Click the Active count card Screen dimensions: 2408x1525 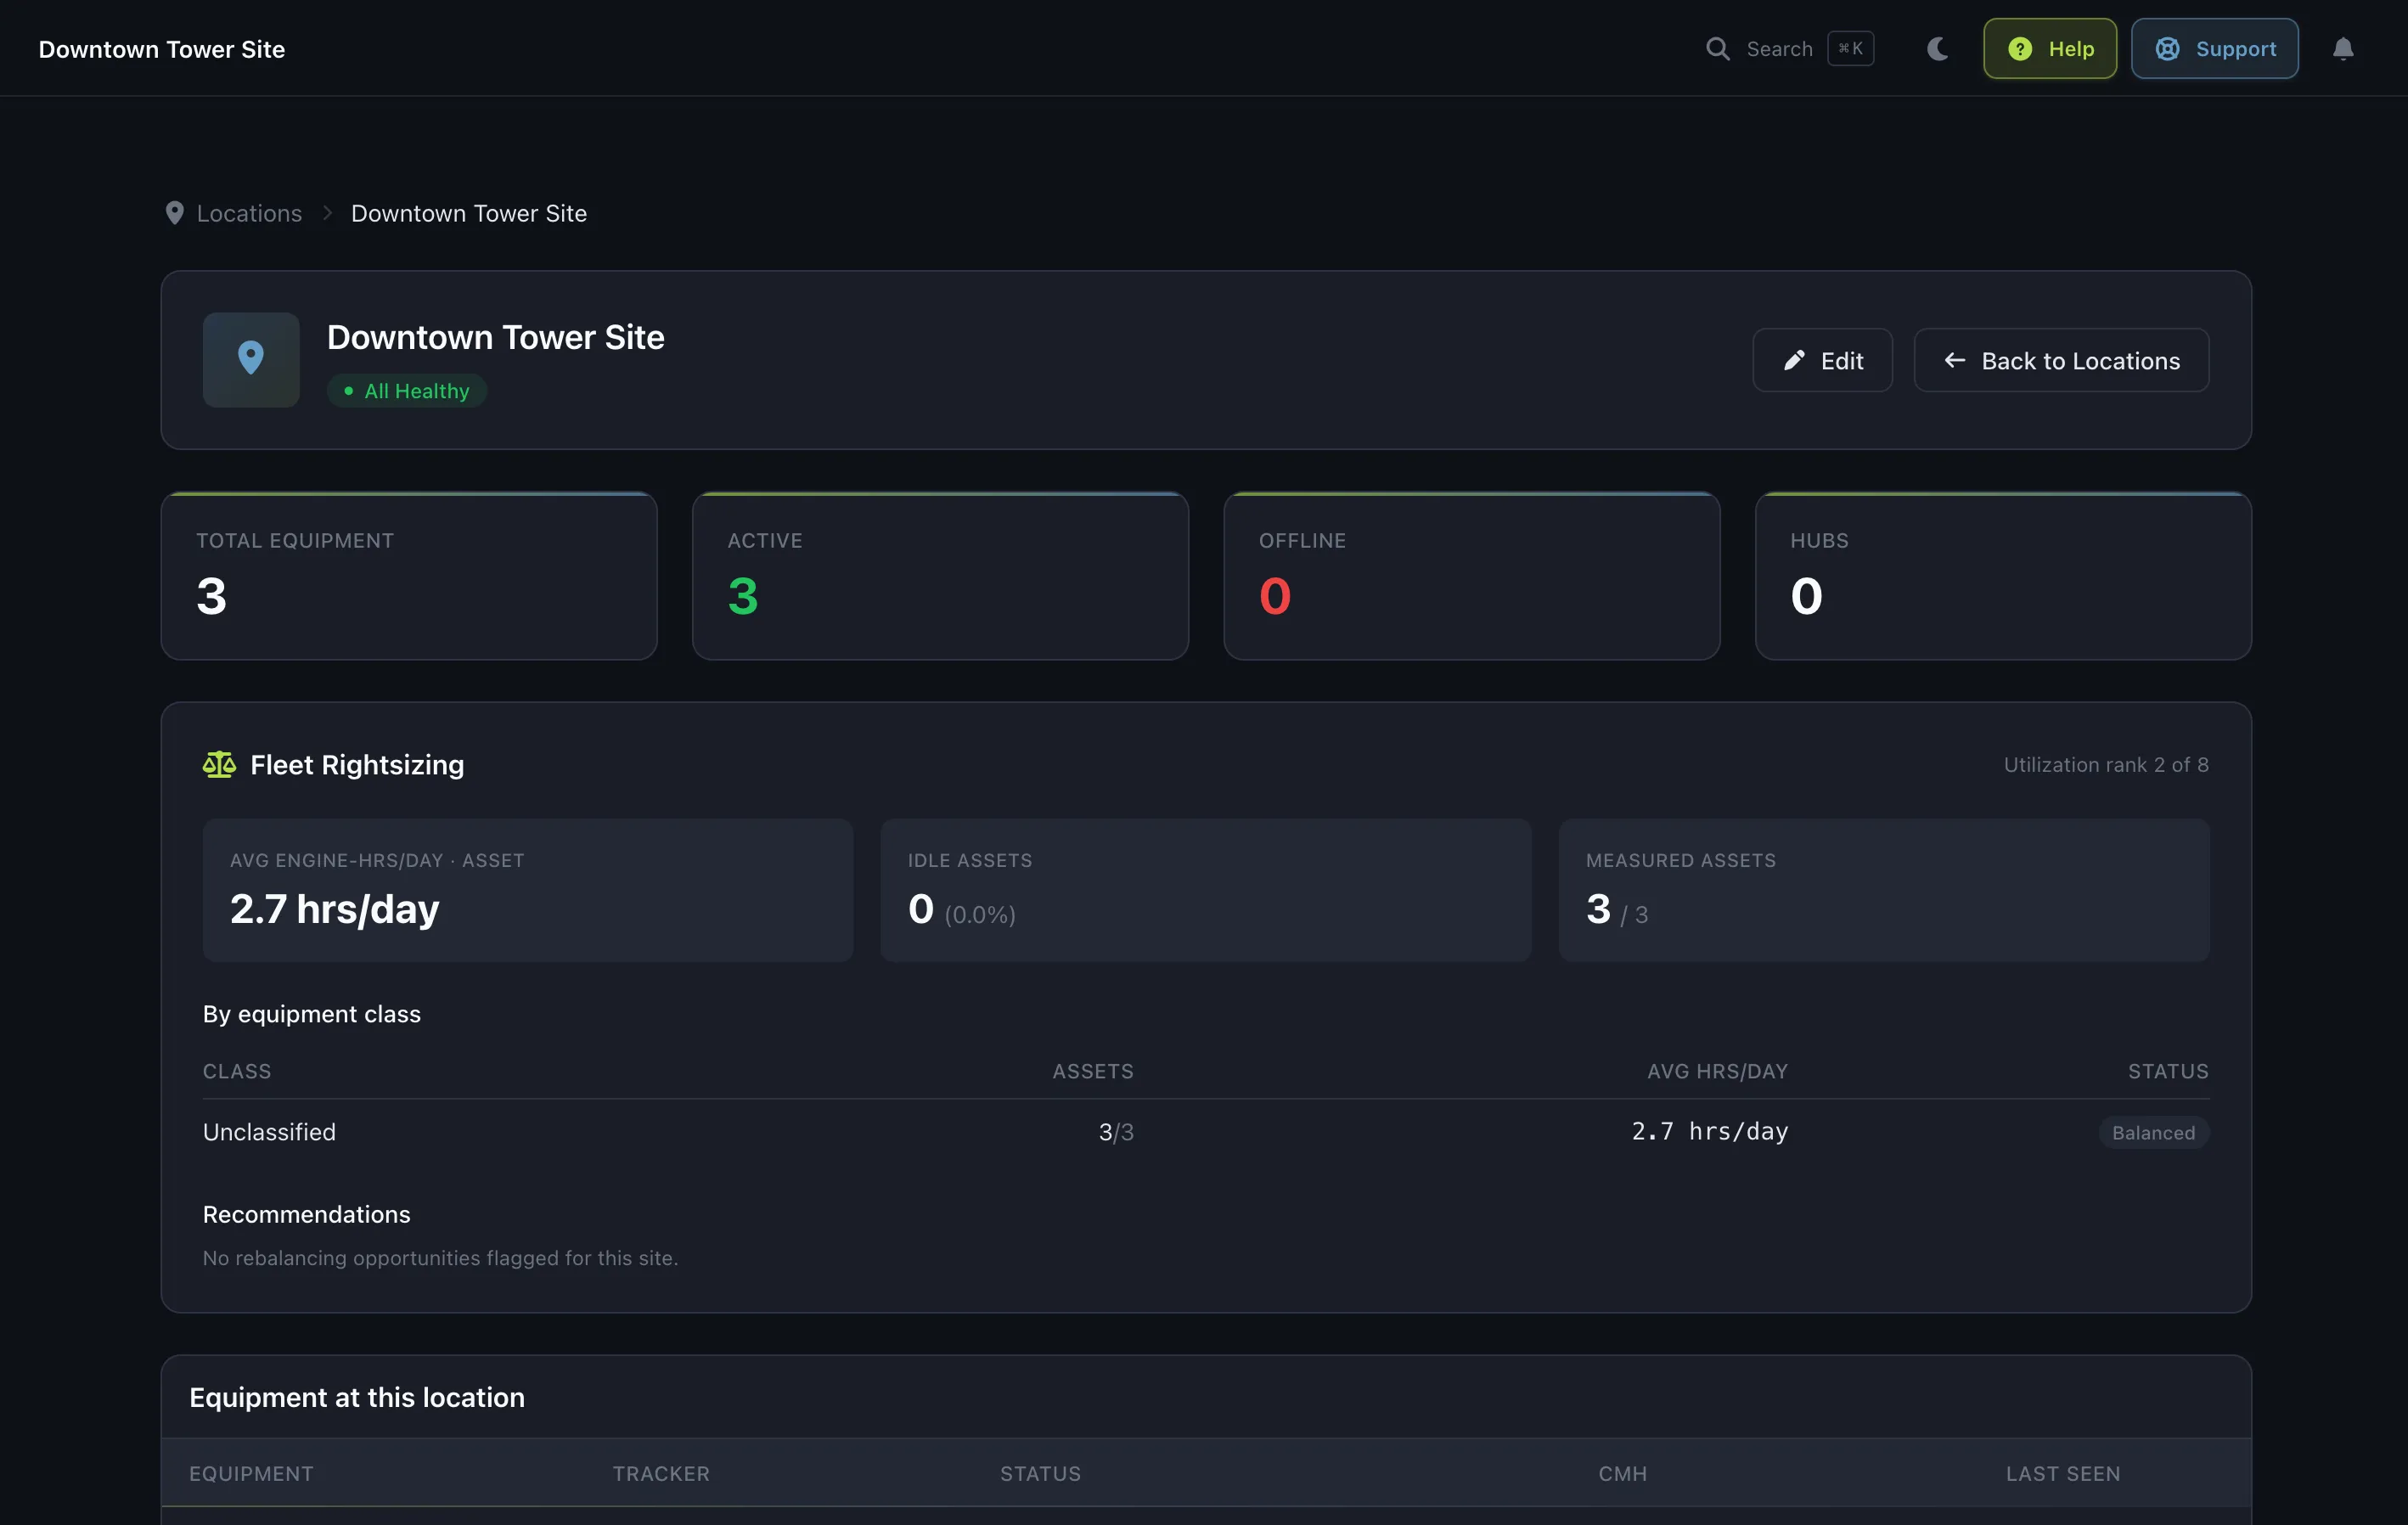point(940,576)
